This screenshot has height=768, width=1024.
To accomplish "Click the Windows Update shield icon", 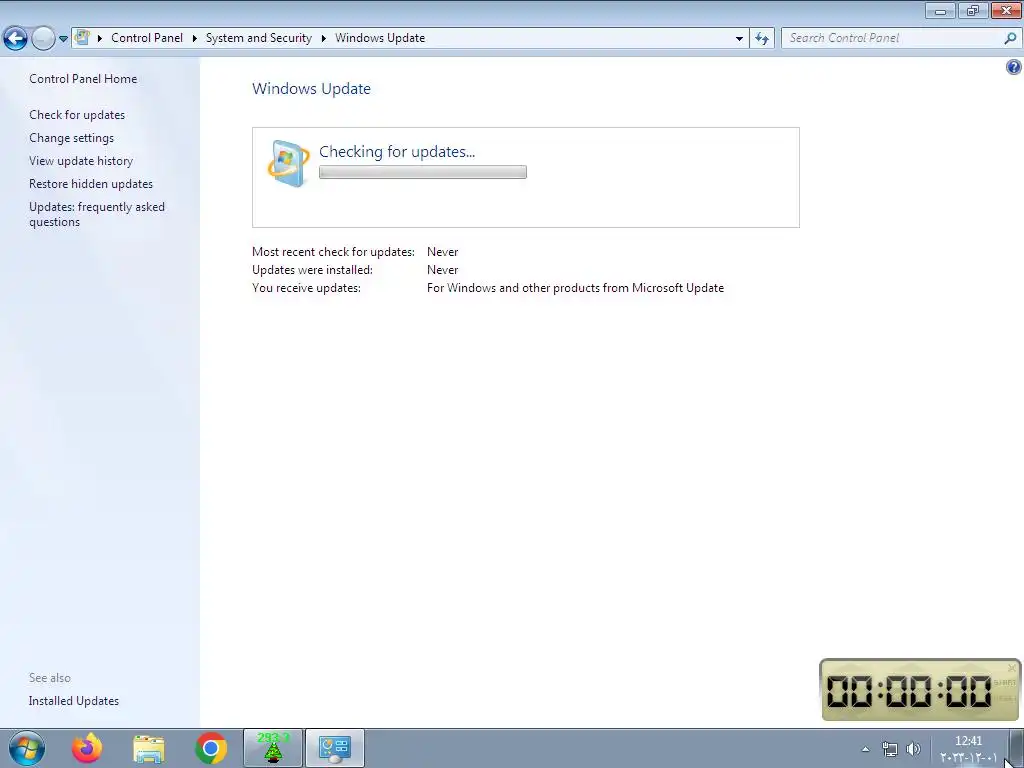I will [x=289, y=163].
